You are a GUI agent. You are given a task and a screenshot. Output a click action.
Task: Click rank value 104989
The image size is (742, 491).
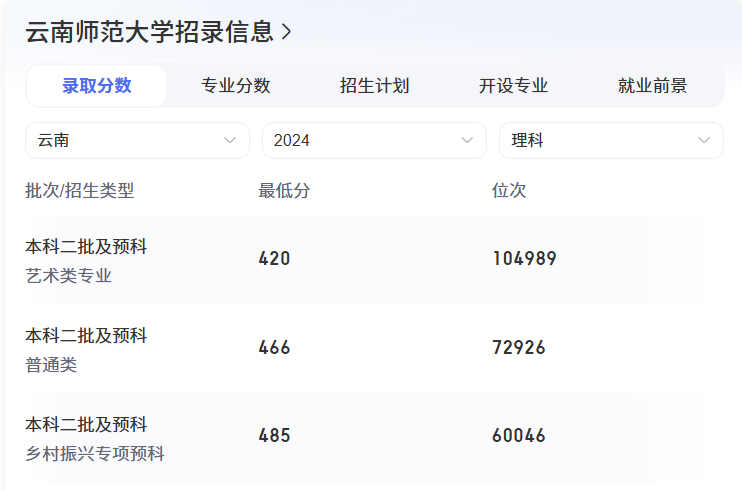(524, 259)
